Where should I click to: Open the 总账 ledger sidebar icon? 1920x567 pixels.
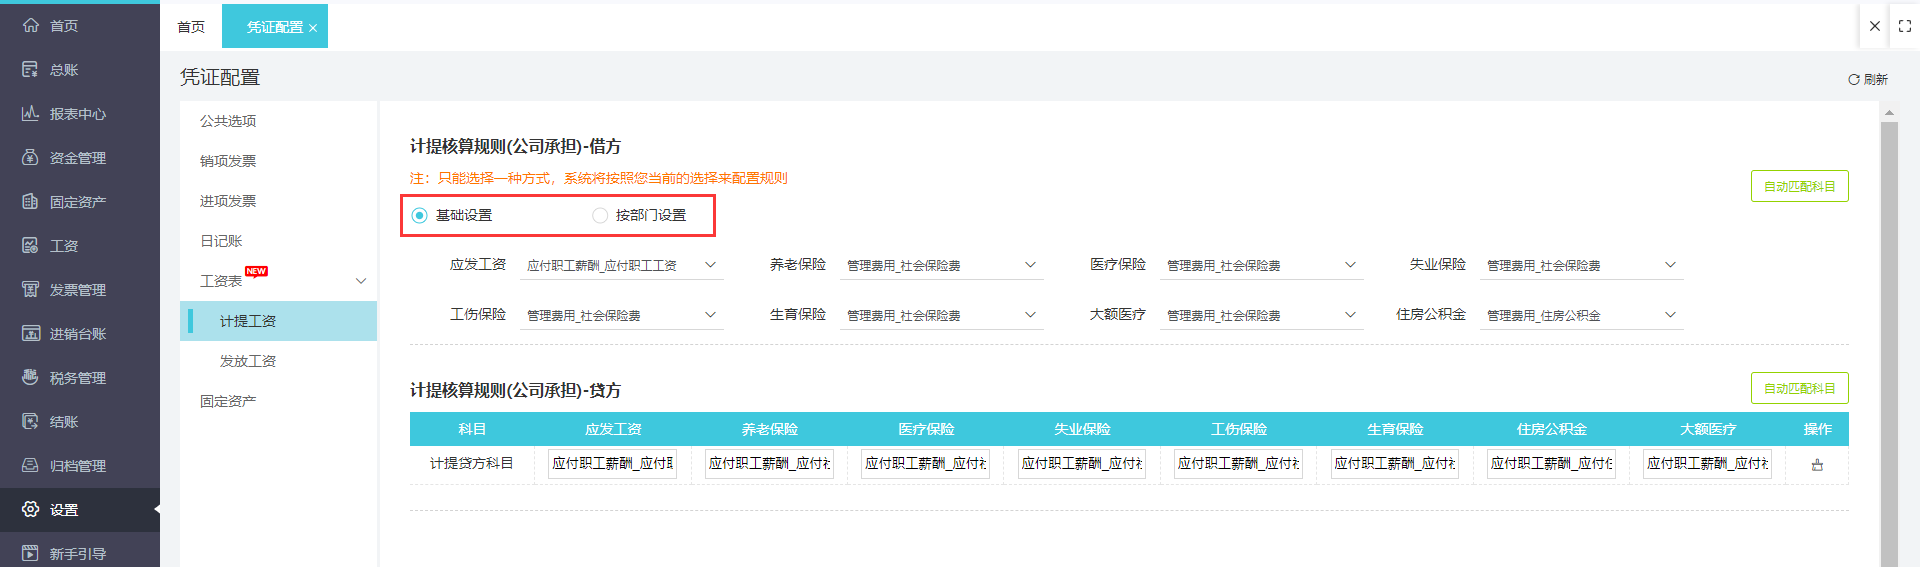tap(31, 69)
